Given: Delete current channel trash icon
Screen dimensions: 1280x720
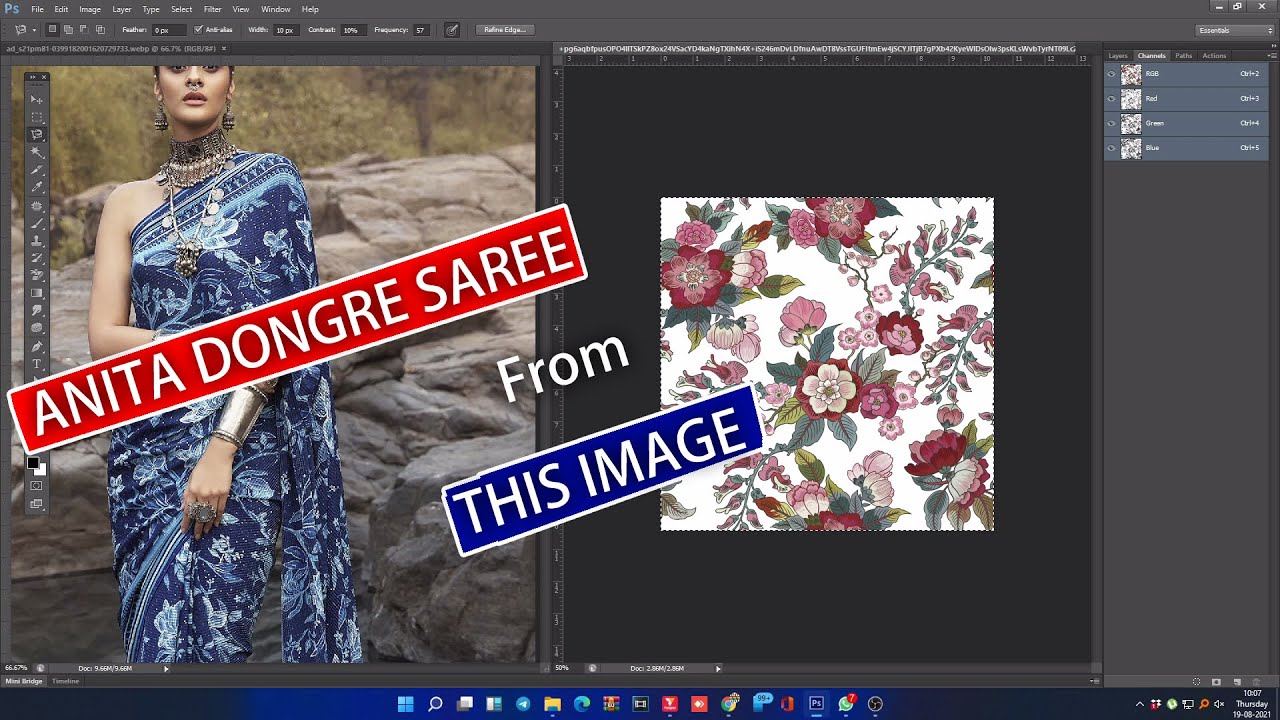Looking at the screenshot, I should [1256, 682].
